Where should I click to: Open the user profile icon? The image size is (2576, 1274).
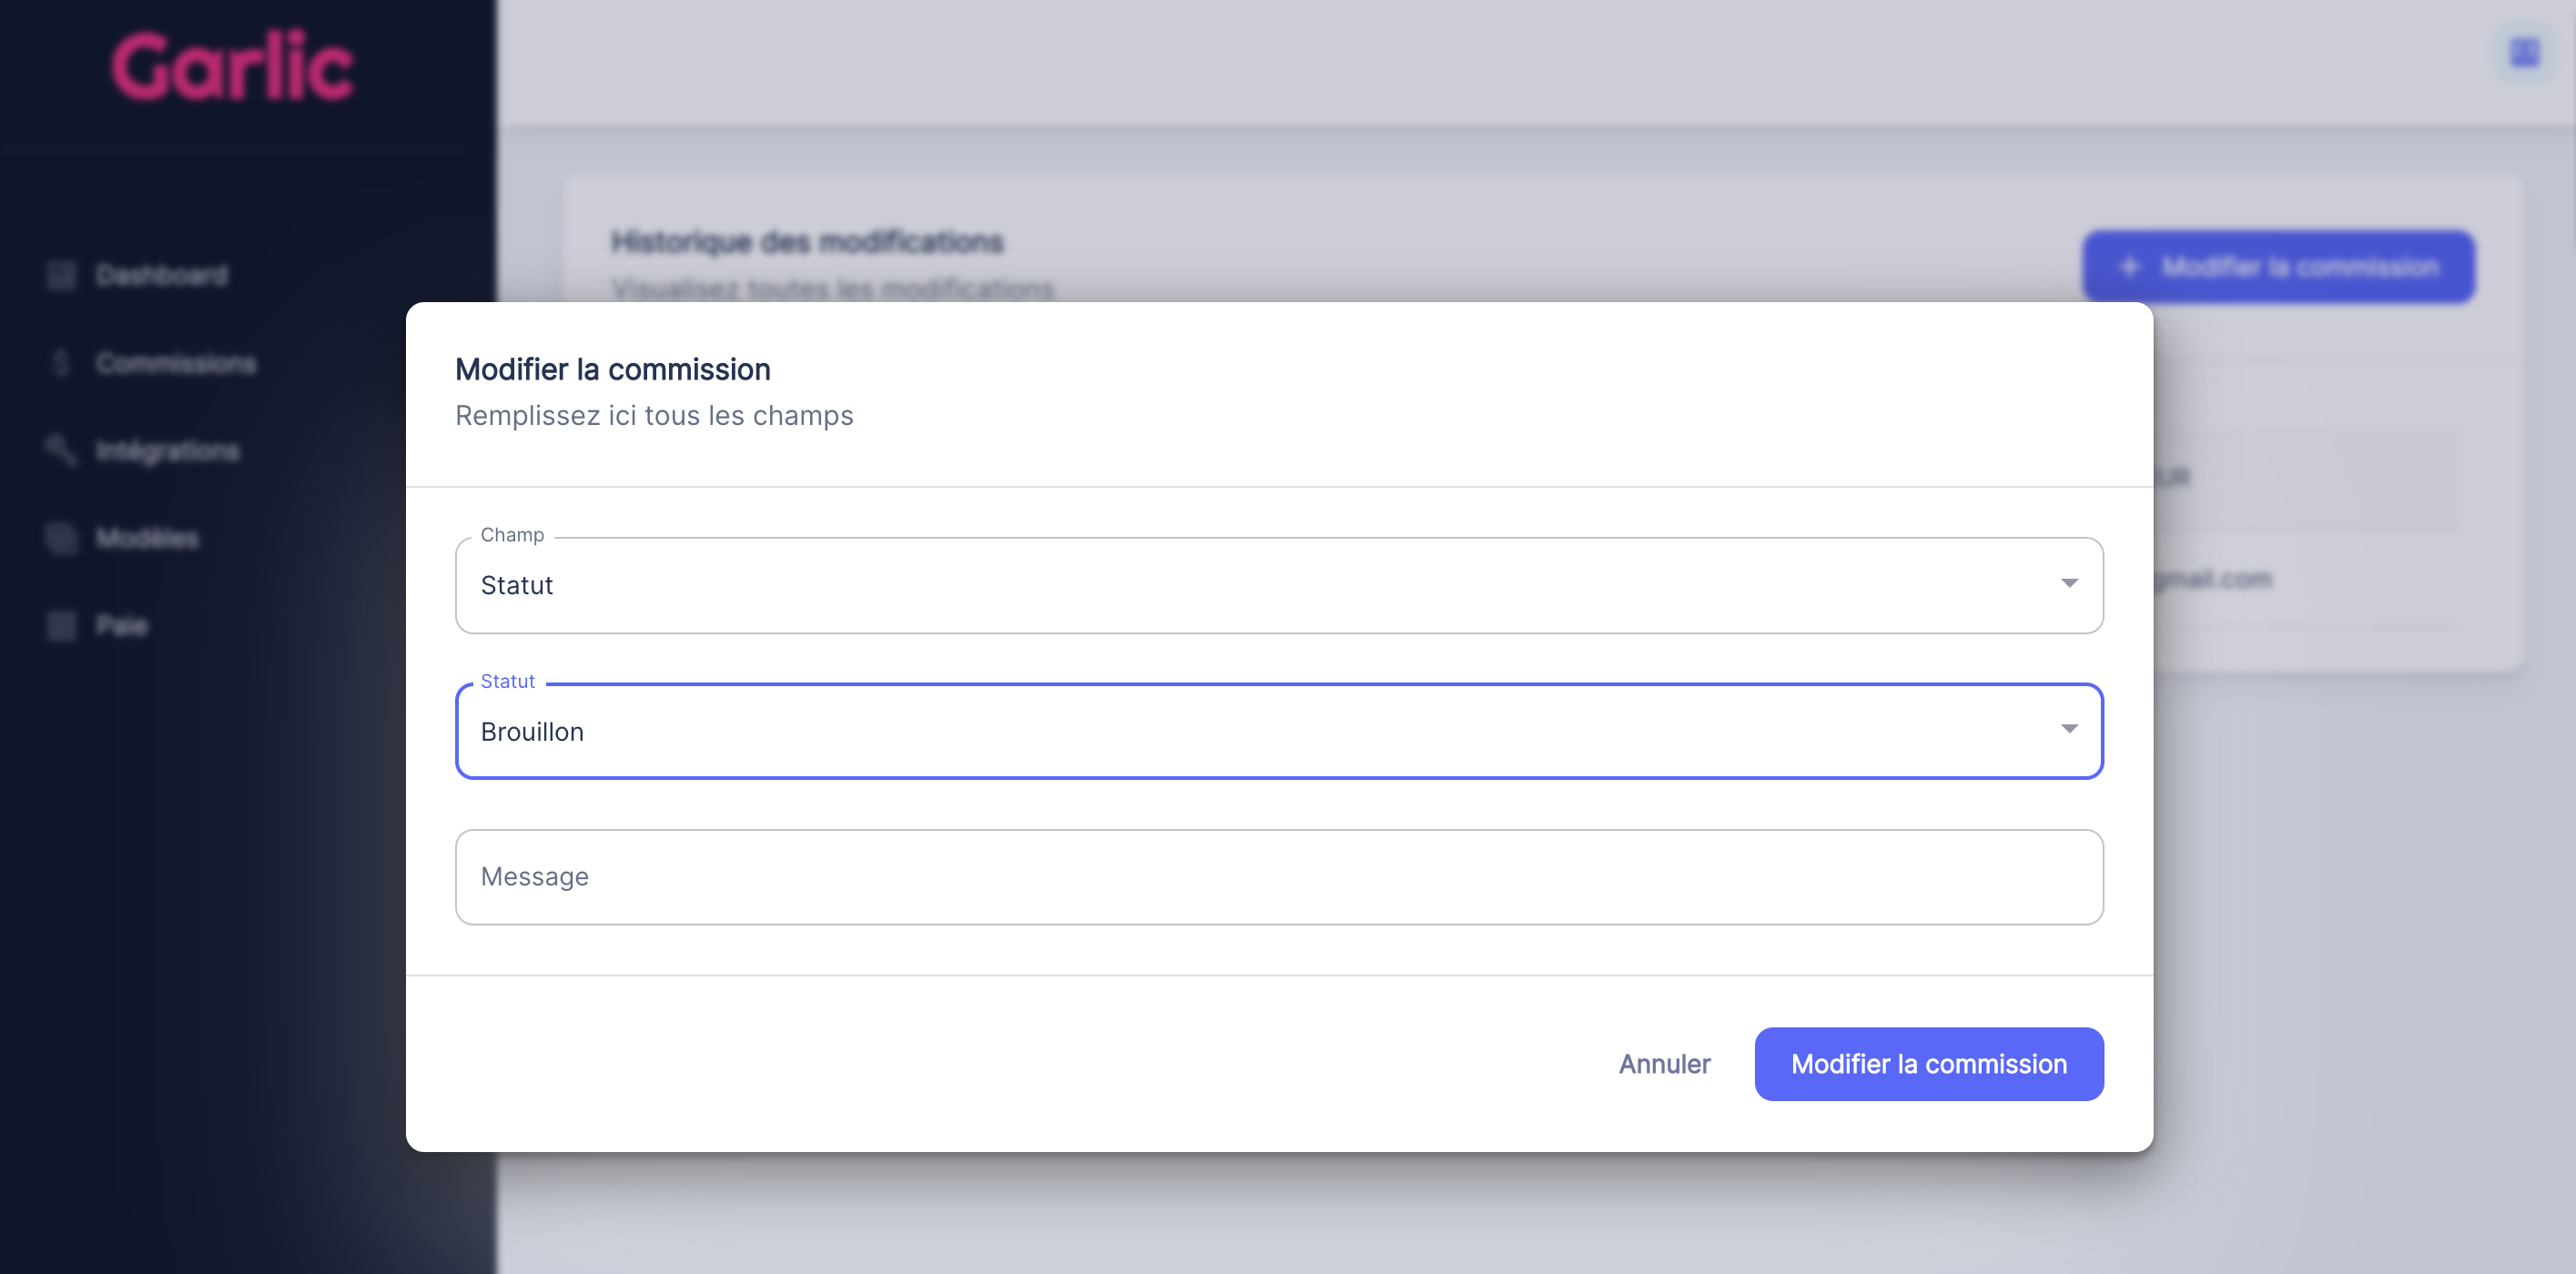[x=2524, y=52]
